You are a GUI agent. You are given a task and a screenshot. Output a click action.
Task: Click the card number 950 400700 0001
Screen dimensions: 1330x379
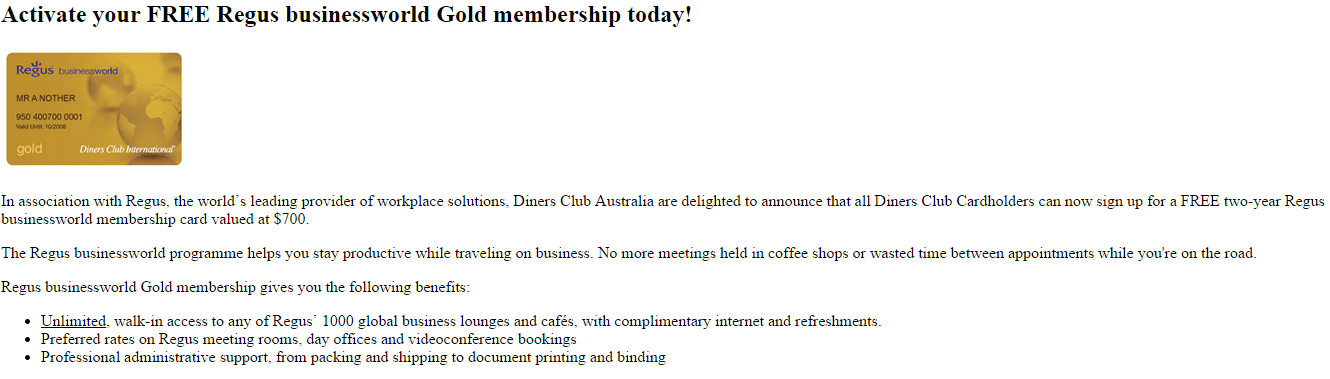point(49,118)
